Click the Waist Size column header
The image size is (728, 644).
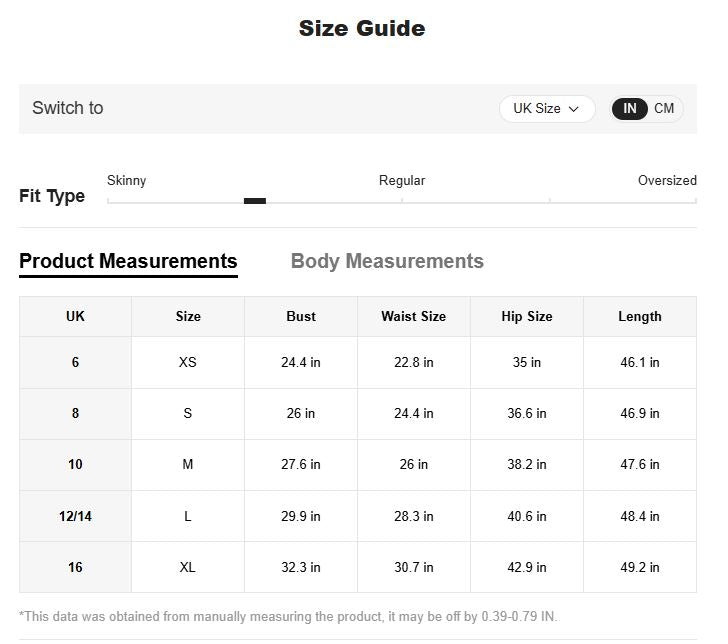[x=413, y=317]
